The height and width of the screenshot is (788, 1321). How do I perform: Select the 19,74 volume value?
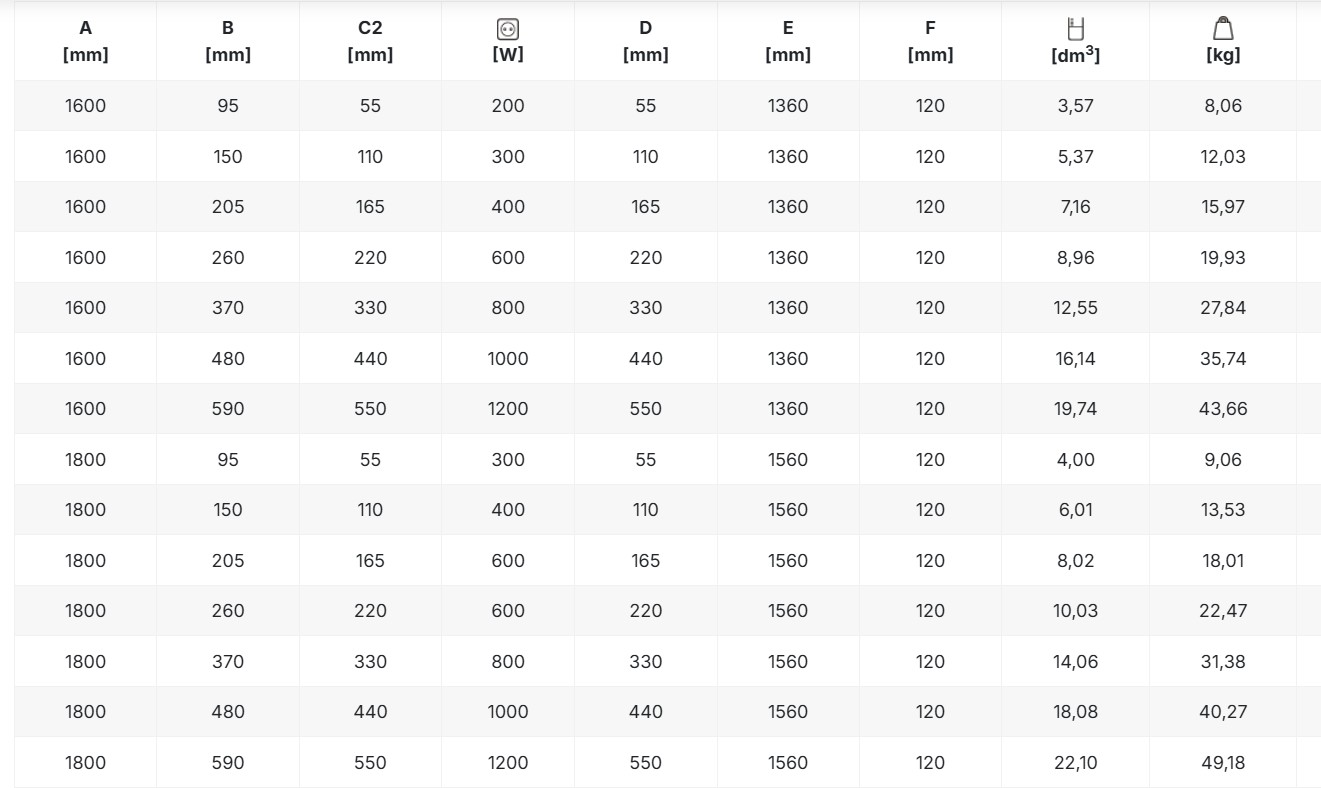click(x=1075, y=409)
